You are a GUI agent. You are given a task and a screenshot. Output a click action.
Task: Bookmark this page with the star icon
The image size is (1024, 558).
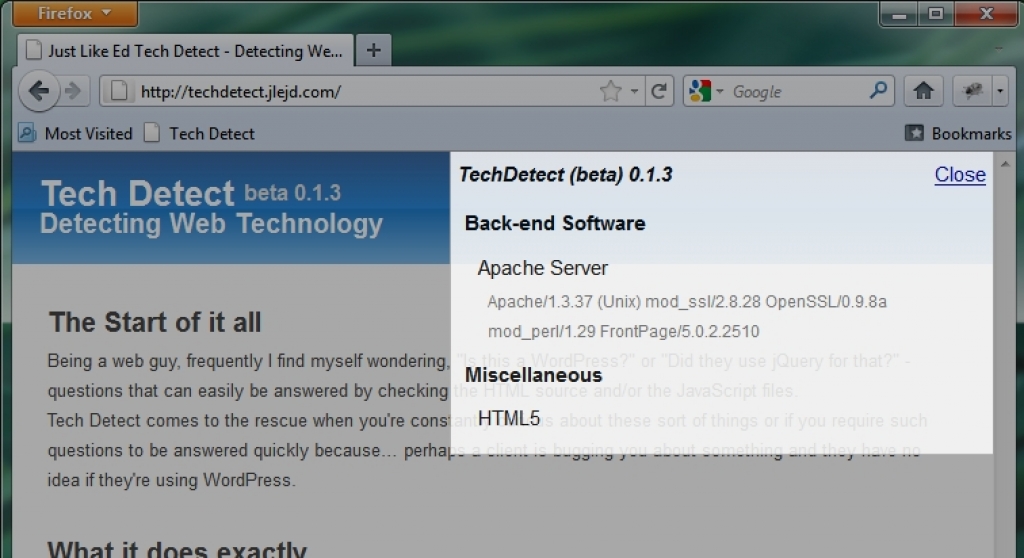click(611, 91)
